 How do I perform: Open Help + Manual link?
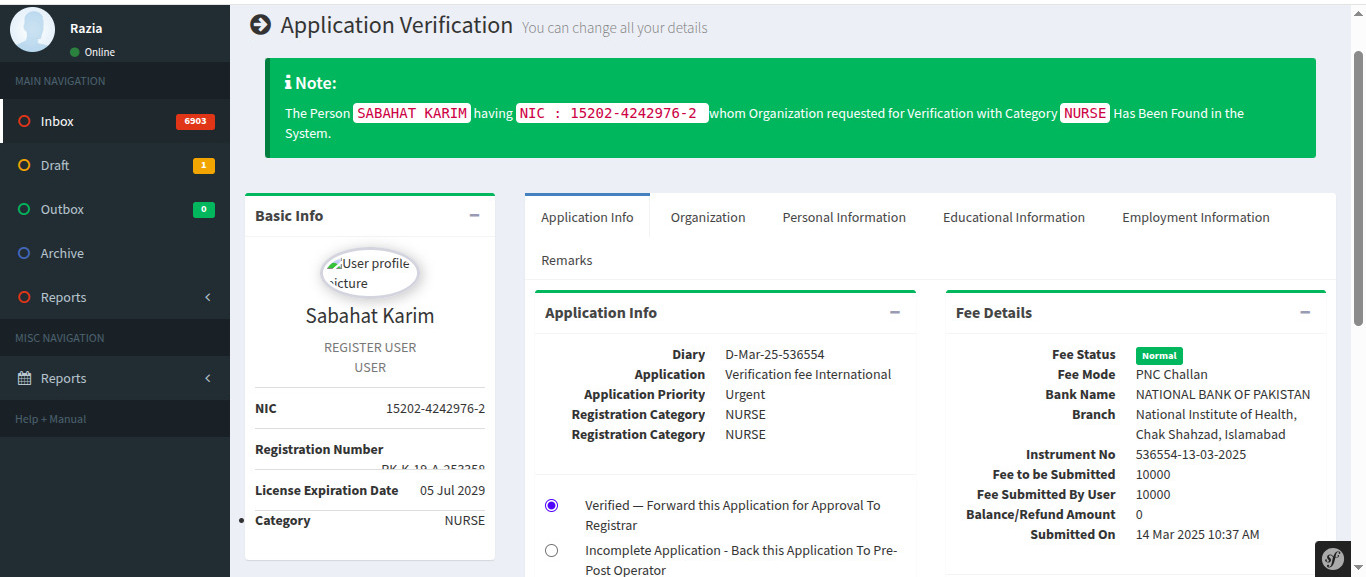point(51,419)
